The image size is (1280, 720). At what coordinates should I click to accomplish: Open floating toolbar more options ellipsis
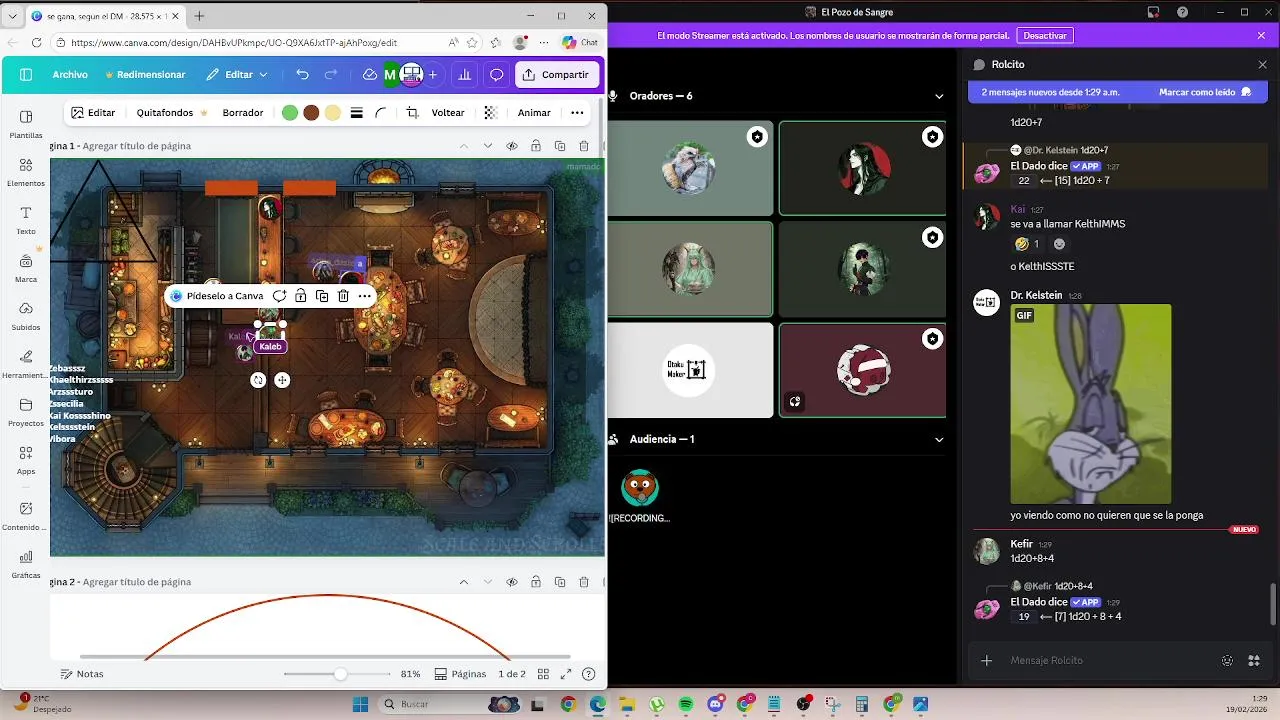point(365,296)
